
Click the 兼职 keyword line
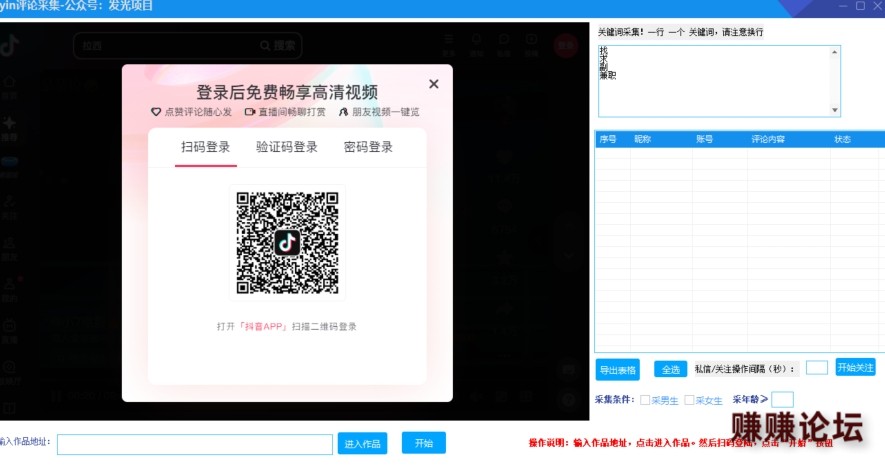(608, 75)
